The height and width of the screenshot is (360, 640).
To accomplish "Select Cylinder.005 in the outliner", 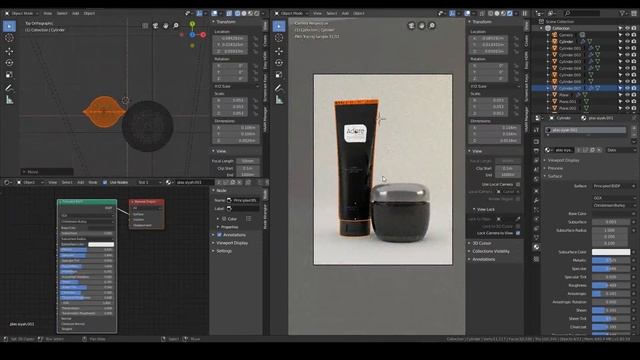I will tap(569, 75).
